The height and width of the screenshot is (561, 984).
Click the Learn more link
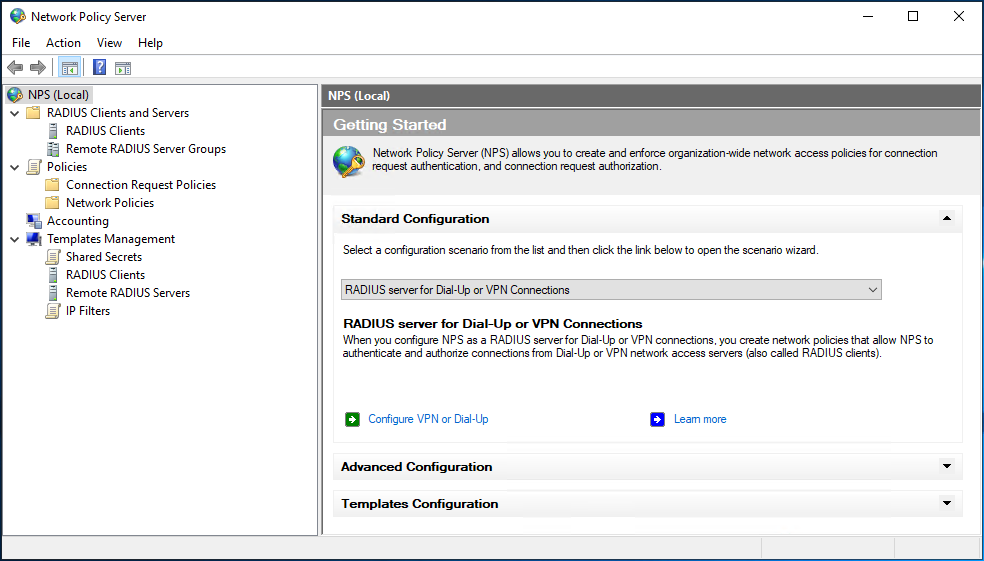click(x=700, y=419)
